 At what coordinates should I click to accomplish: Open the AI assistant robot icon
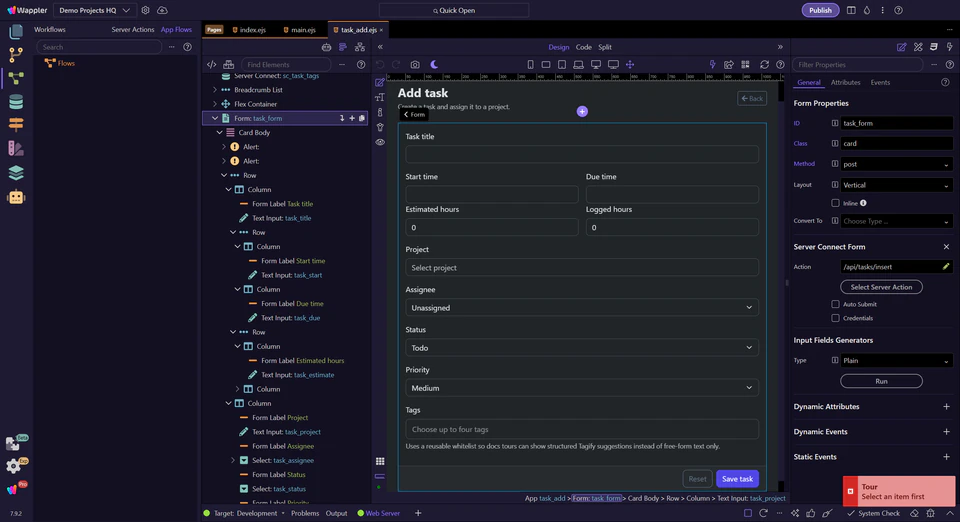click(x=16, y=197)
